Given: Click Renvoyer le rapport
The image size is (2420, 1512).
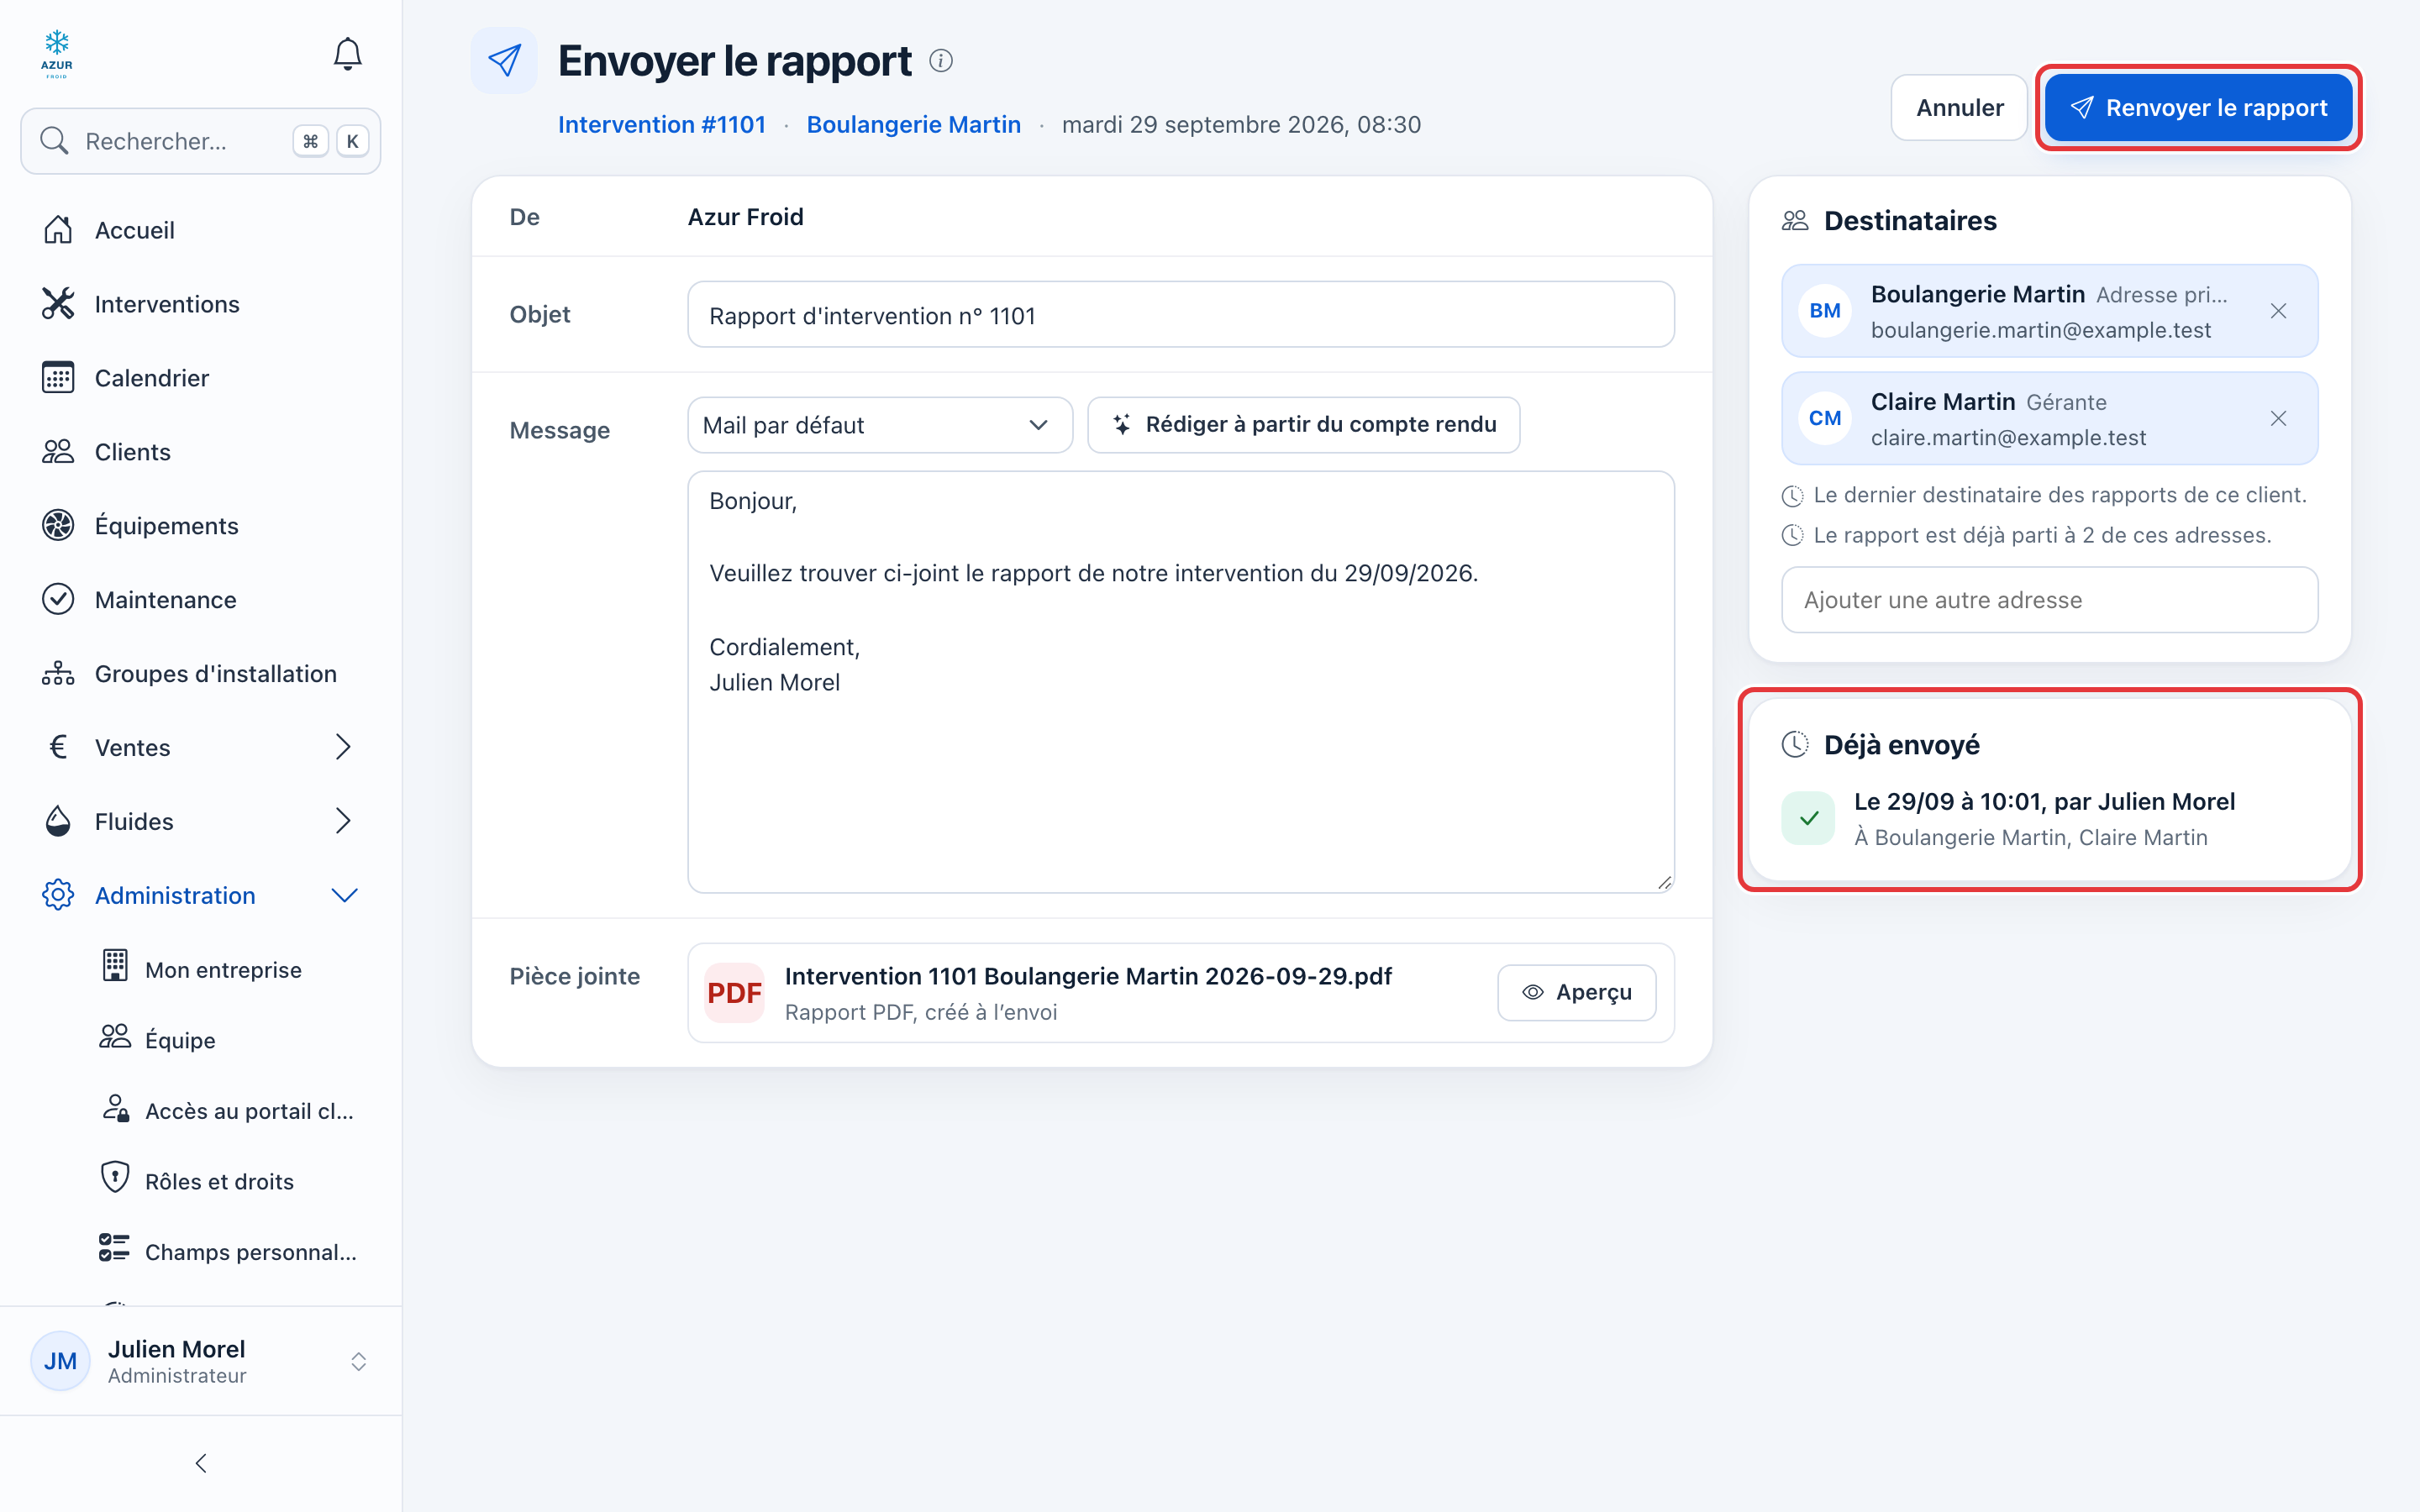Looking at the screenshot, I should click(x=2198, y=108).
